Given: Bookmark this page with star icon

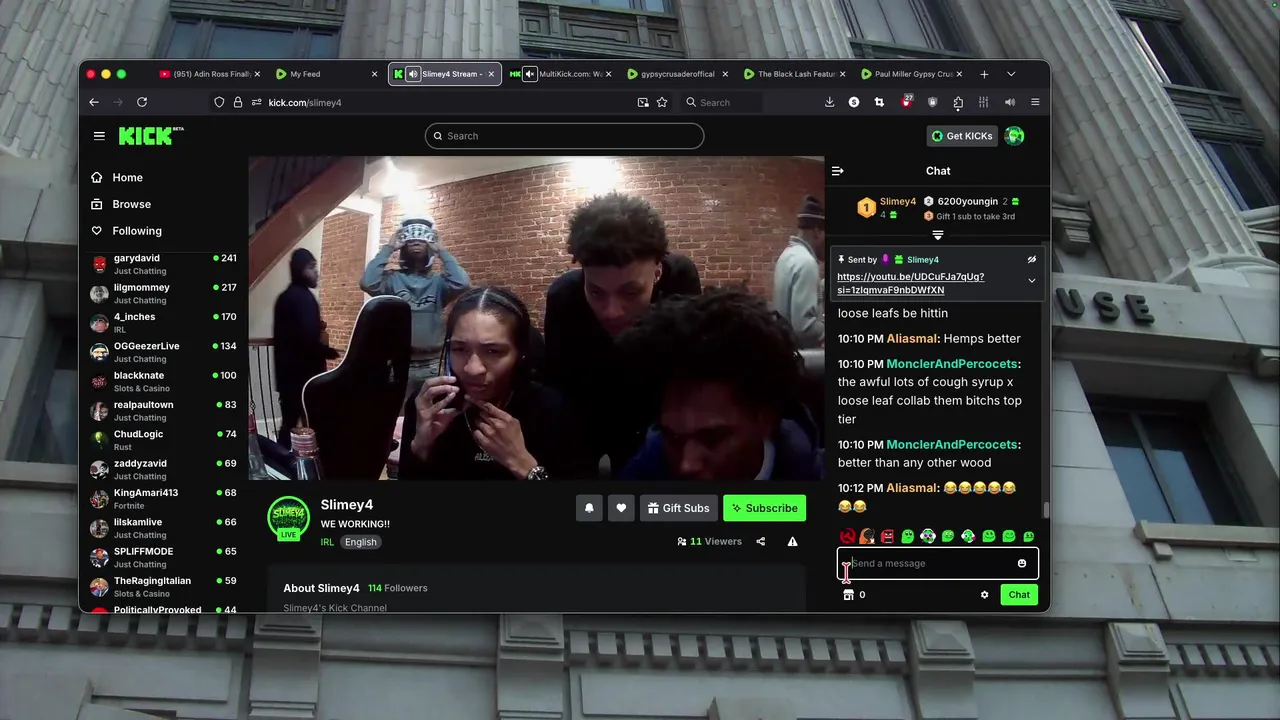Looking at the screenshot, I should pos(662,102).
